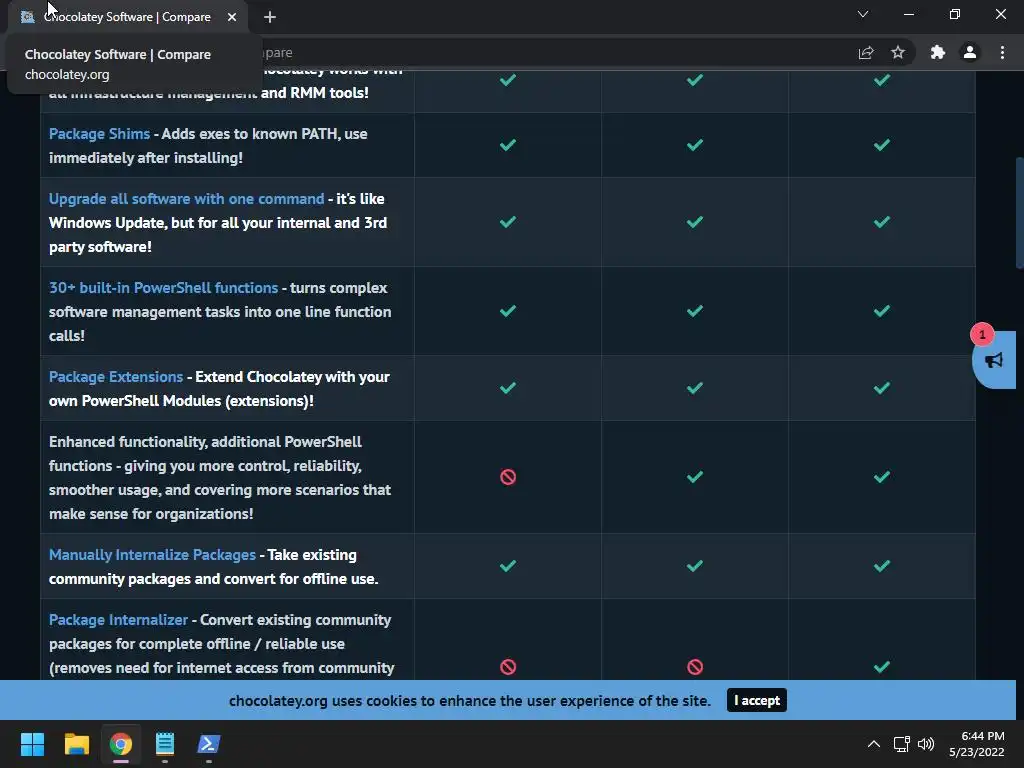Open tab search dropdown chevron
Viewport: 1024px width, 768px height.
[863, 14]
